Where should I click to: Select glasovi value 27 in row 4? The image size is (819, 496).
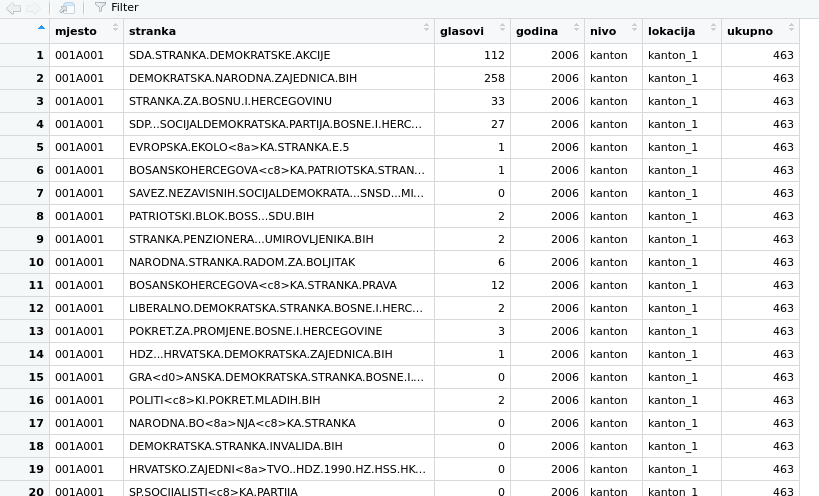point(472,124)
